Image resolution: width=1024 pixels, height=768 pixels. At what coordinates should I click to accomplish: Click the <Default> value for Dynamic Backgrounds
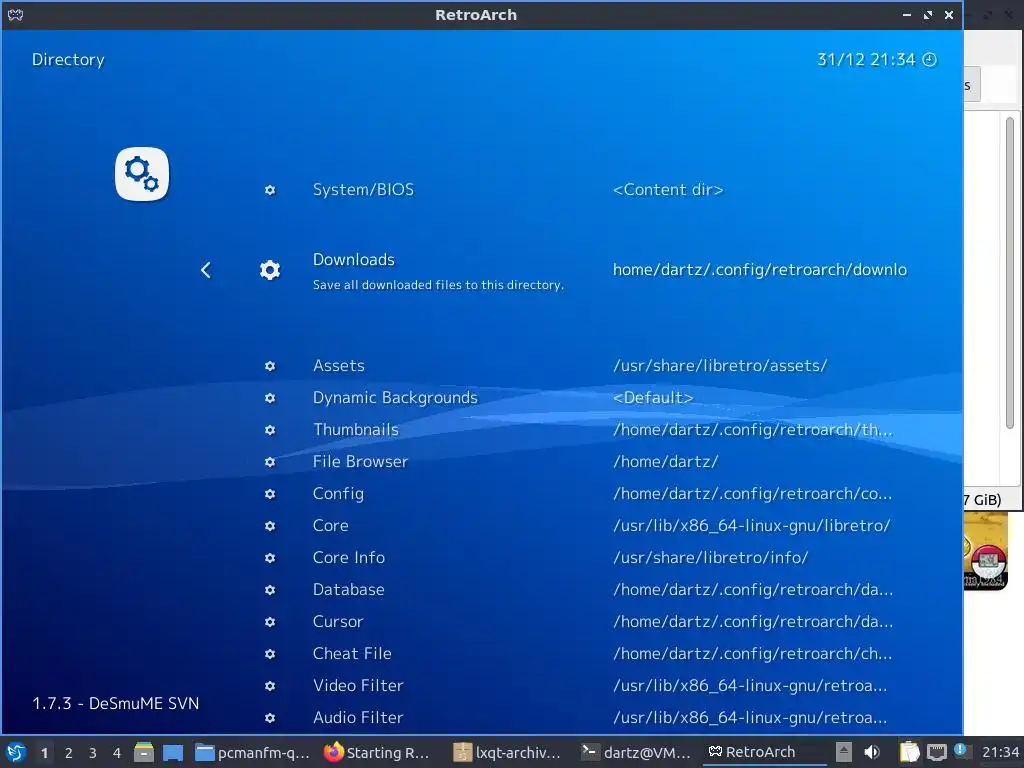pyautogui.click(x=653, y=398)
